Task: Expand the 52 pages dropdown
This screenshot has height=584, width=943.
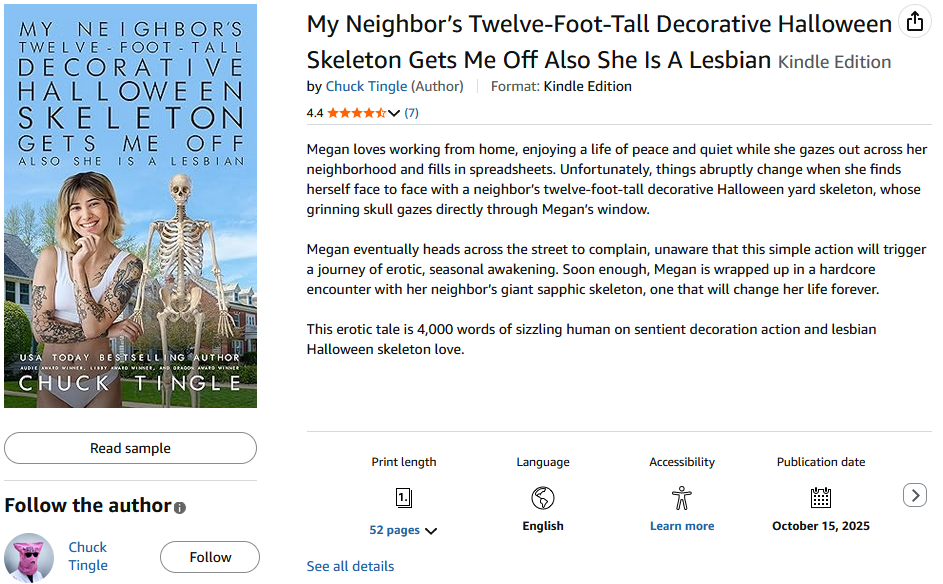Action: point(431,531)
